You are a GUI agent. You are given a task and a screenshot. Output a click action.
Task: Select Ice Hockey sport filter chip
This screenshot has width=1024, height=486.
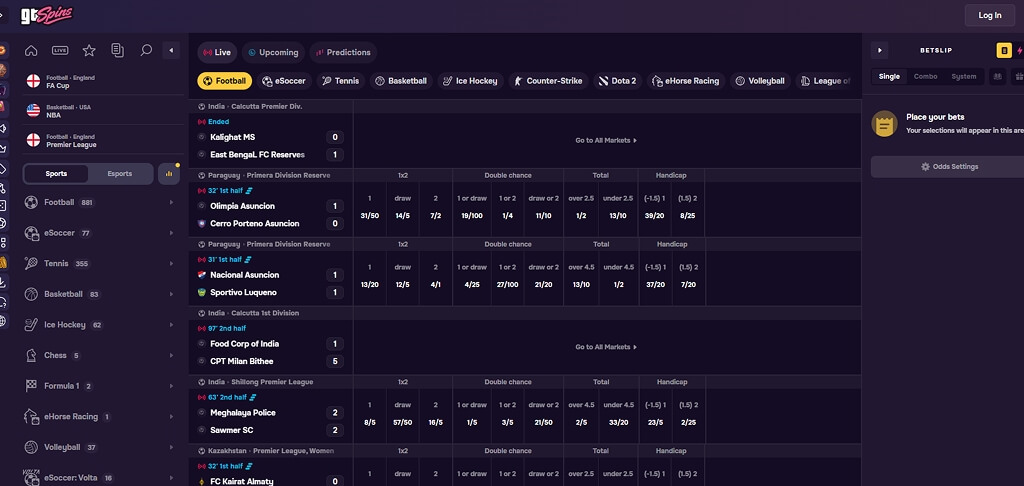[x=470, y=81]
